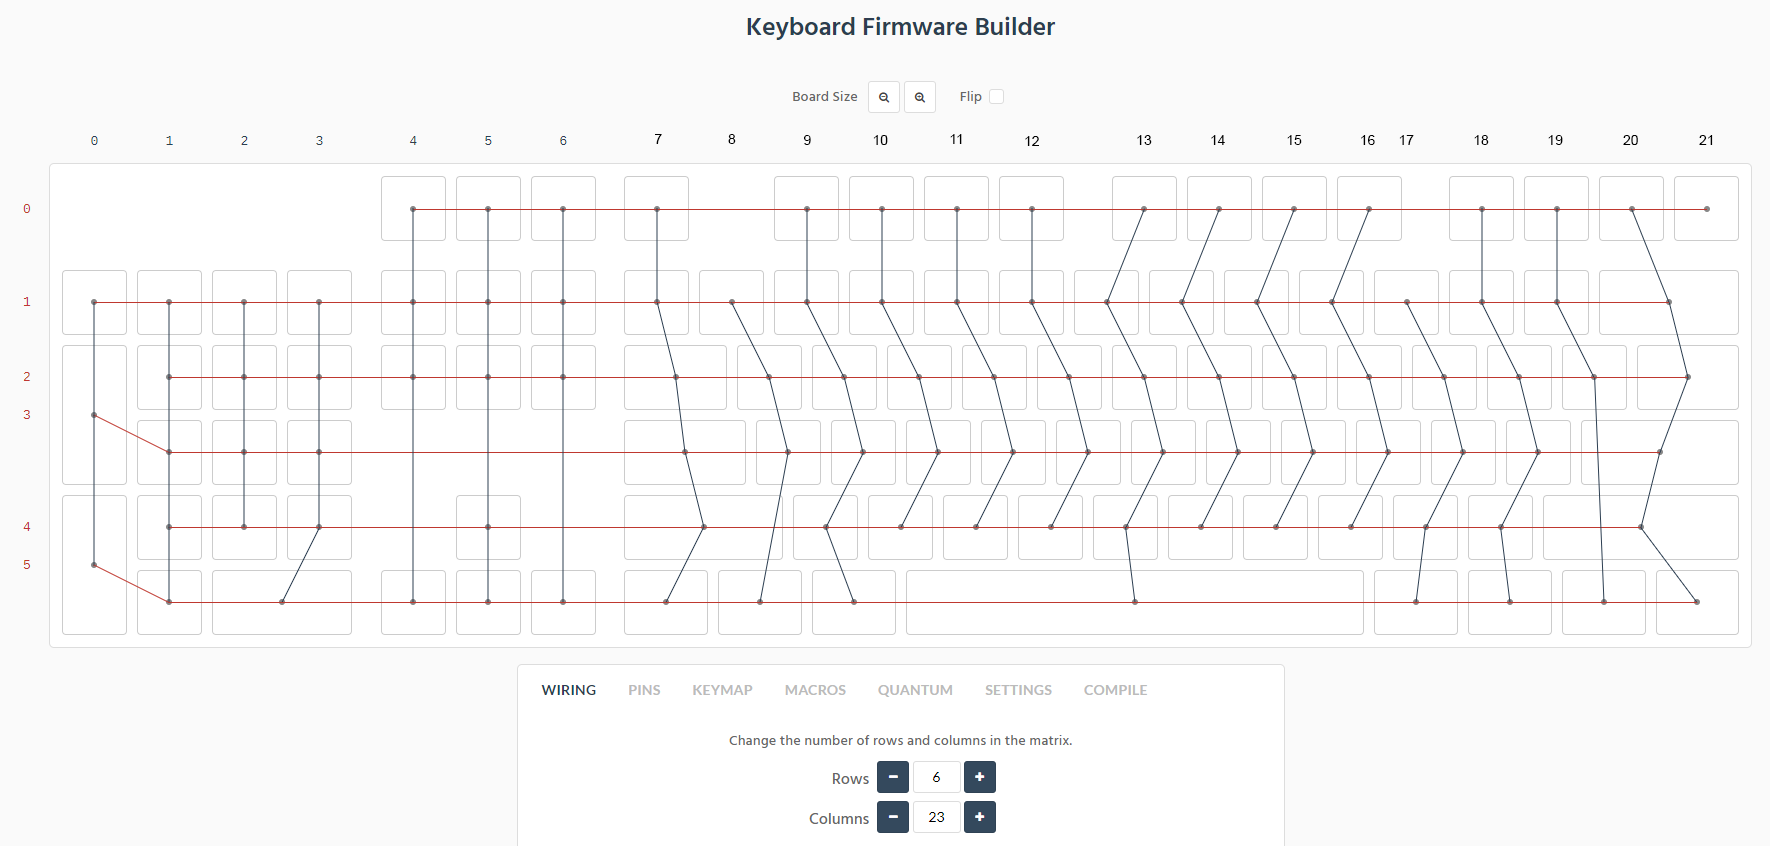Screen dimensions: 1770x846
Task: Select the WIRING tab
Action: coord(569,690)
